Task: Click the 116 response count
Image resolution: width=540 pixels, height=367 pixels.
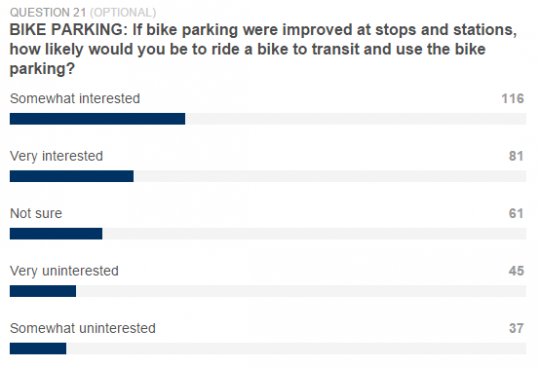Action: click(512, 98)
